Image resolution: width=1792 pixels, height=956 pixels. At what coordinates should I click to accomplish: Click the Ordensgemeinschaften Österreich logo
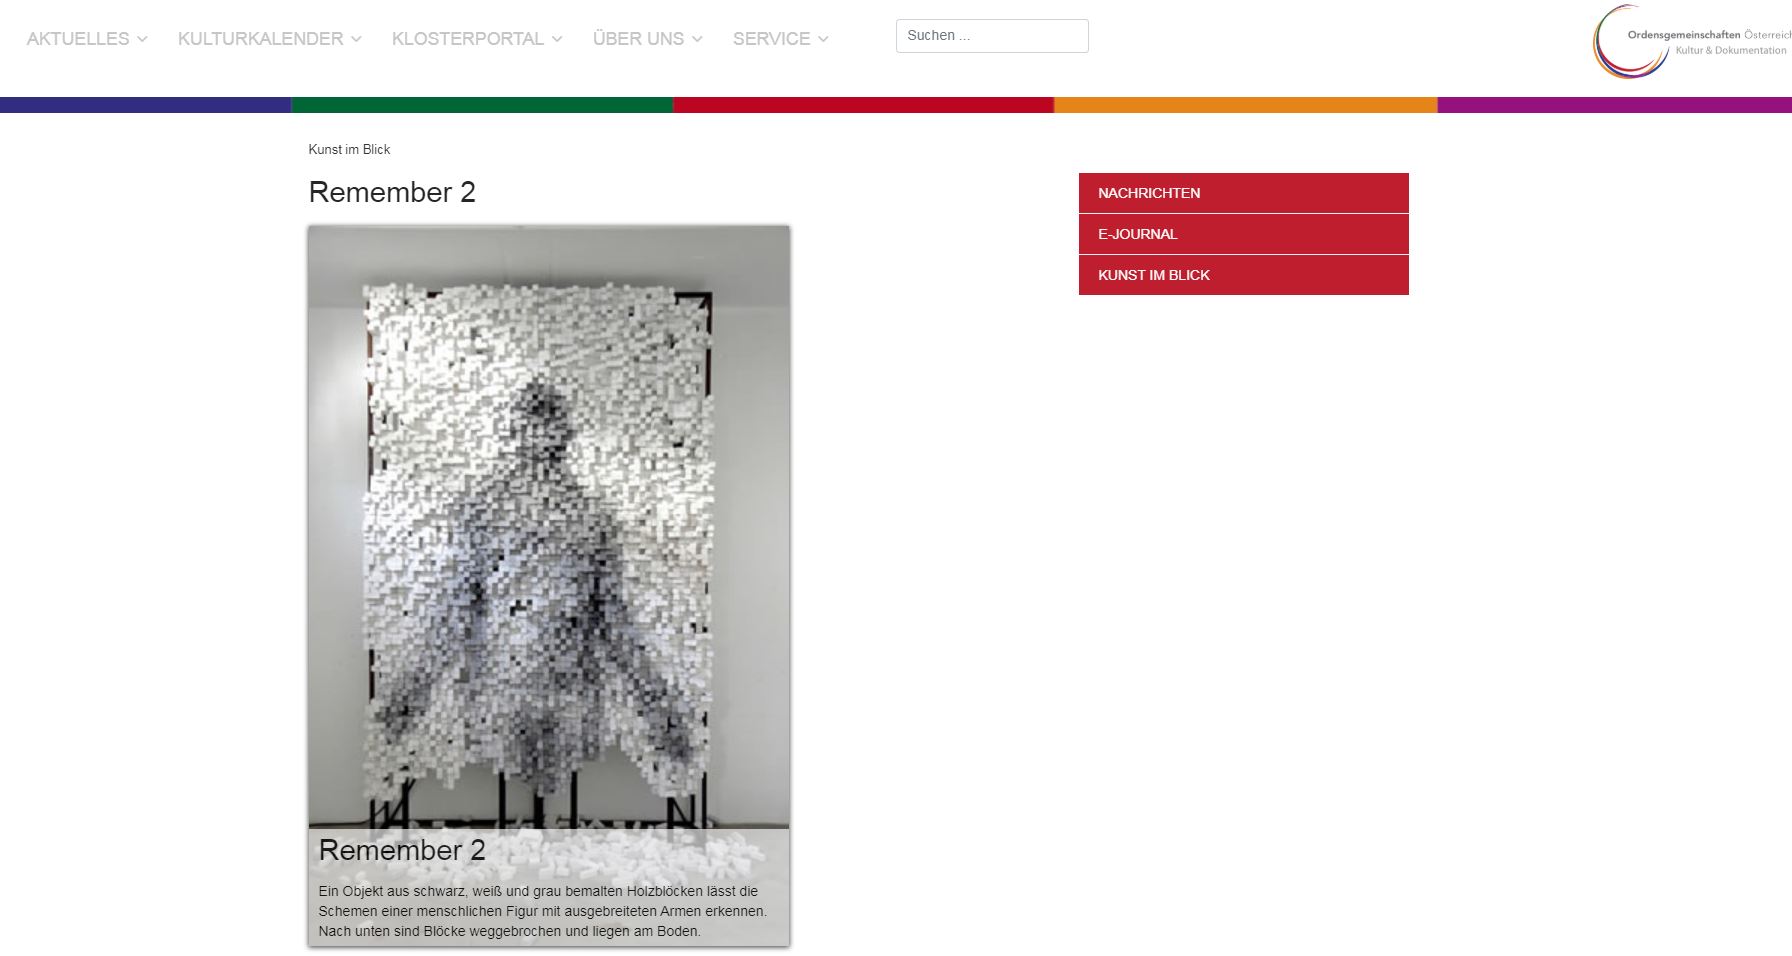coord(1690,42)
